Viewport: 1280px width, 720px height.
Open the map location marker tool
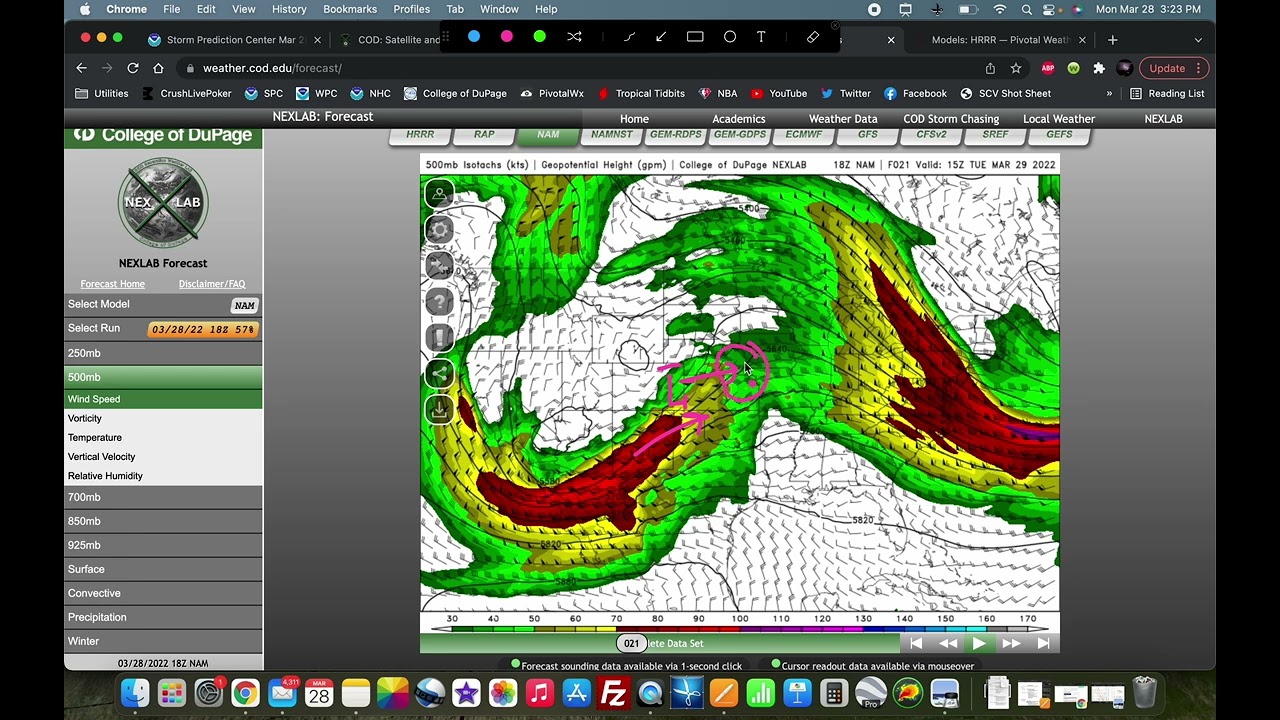tap(439, 193)
